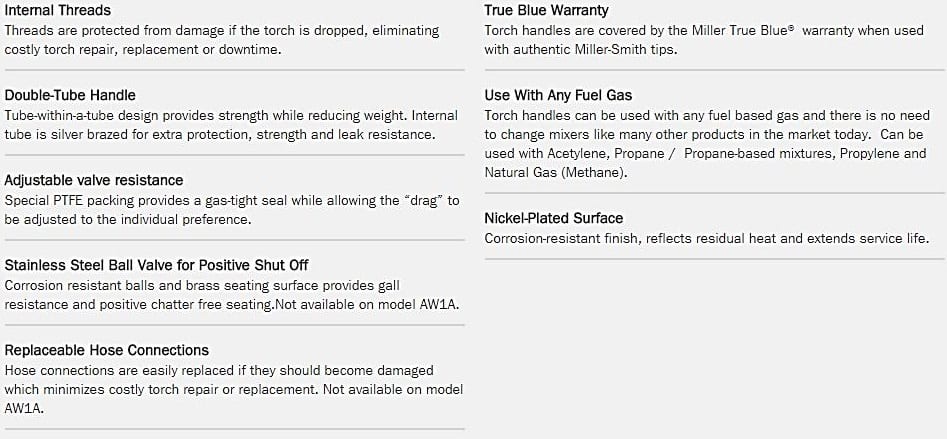Screen dimensions: 947x439
Task: Click the Adjustable valve resistance heading
Action: [94, 181]
